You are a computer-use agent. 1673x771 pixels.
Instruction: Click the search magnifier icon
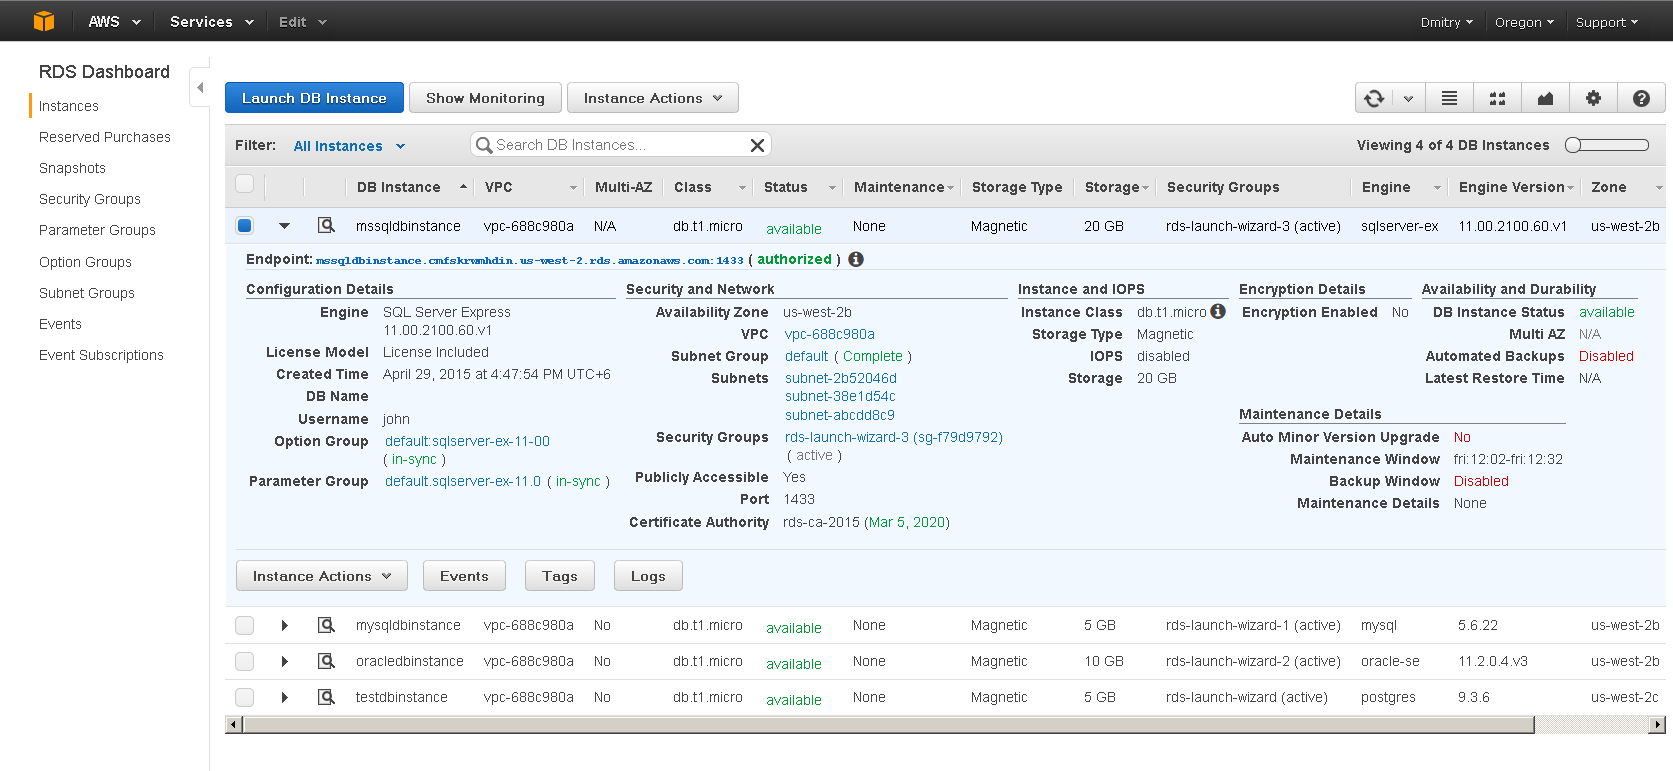click(484, 145)
